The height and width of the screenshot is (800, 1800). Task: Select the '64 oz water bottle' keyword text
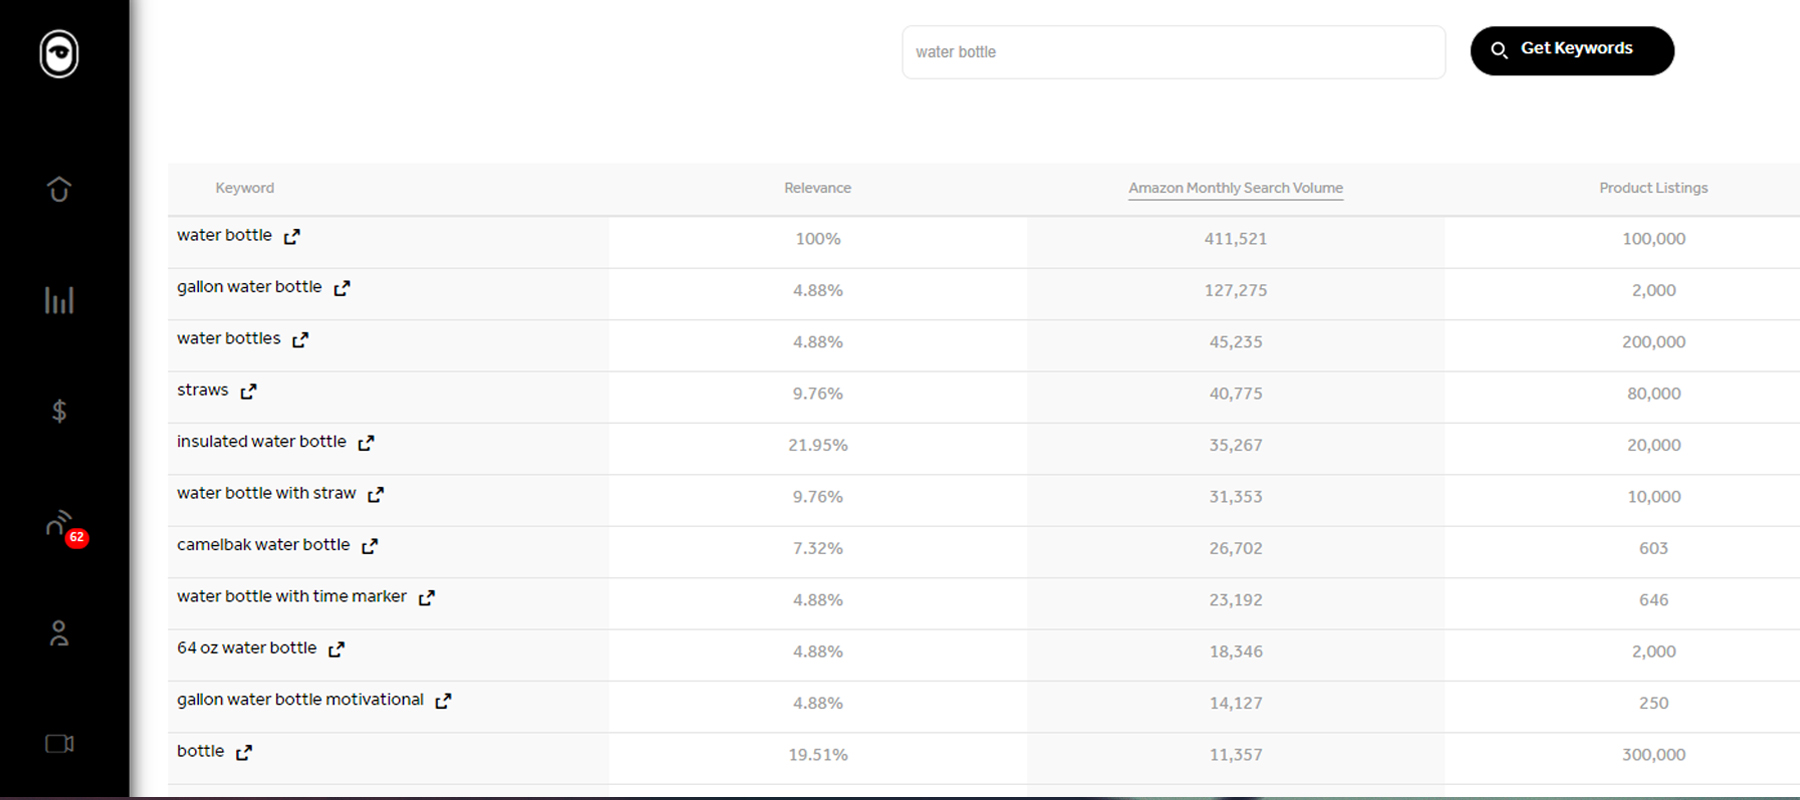(247, 648)
